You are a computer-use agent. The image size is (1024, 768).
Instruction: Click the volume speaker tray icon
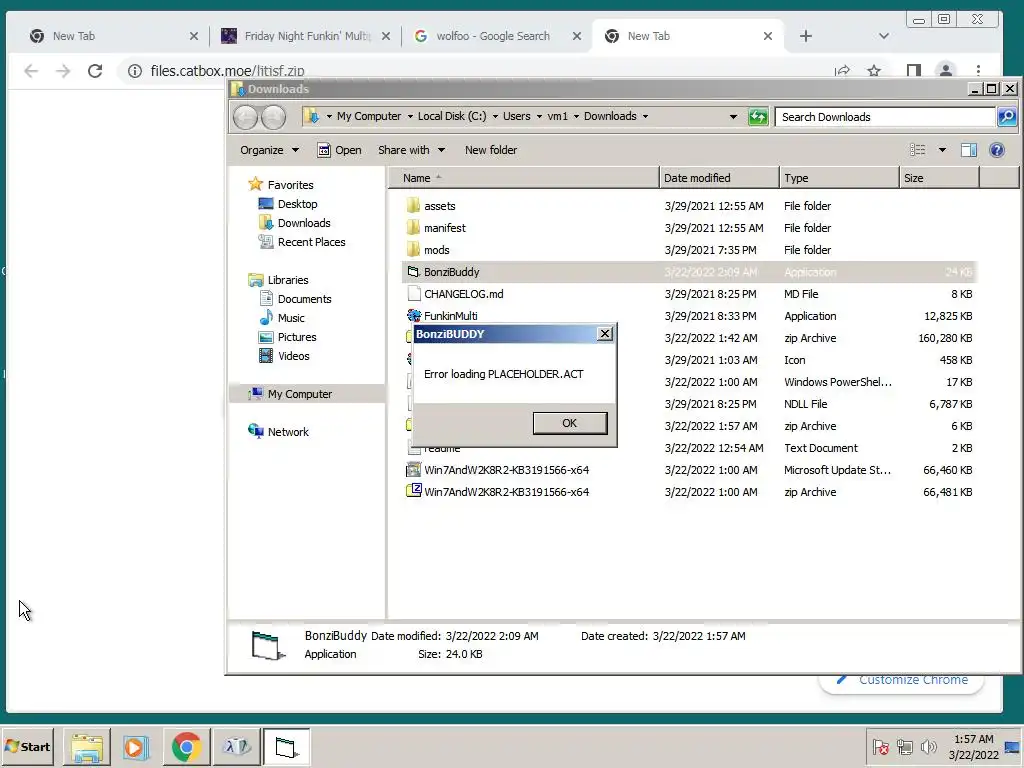(928, 746)
